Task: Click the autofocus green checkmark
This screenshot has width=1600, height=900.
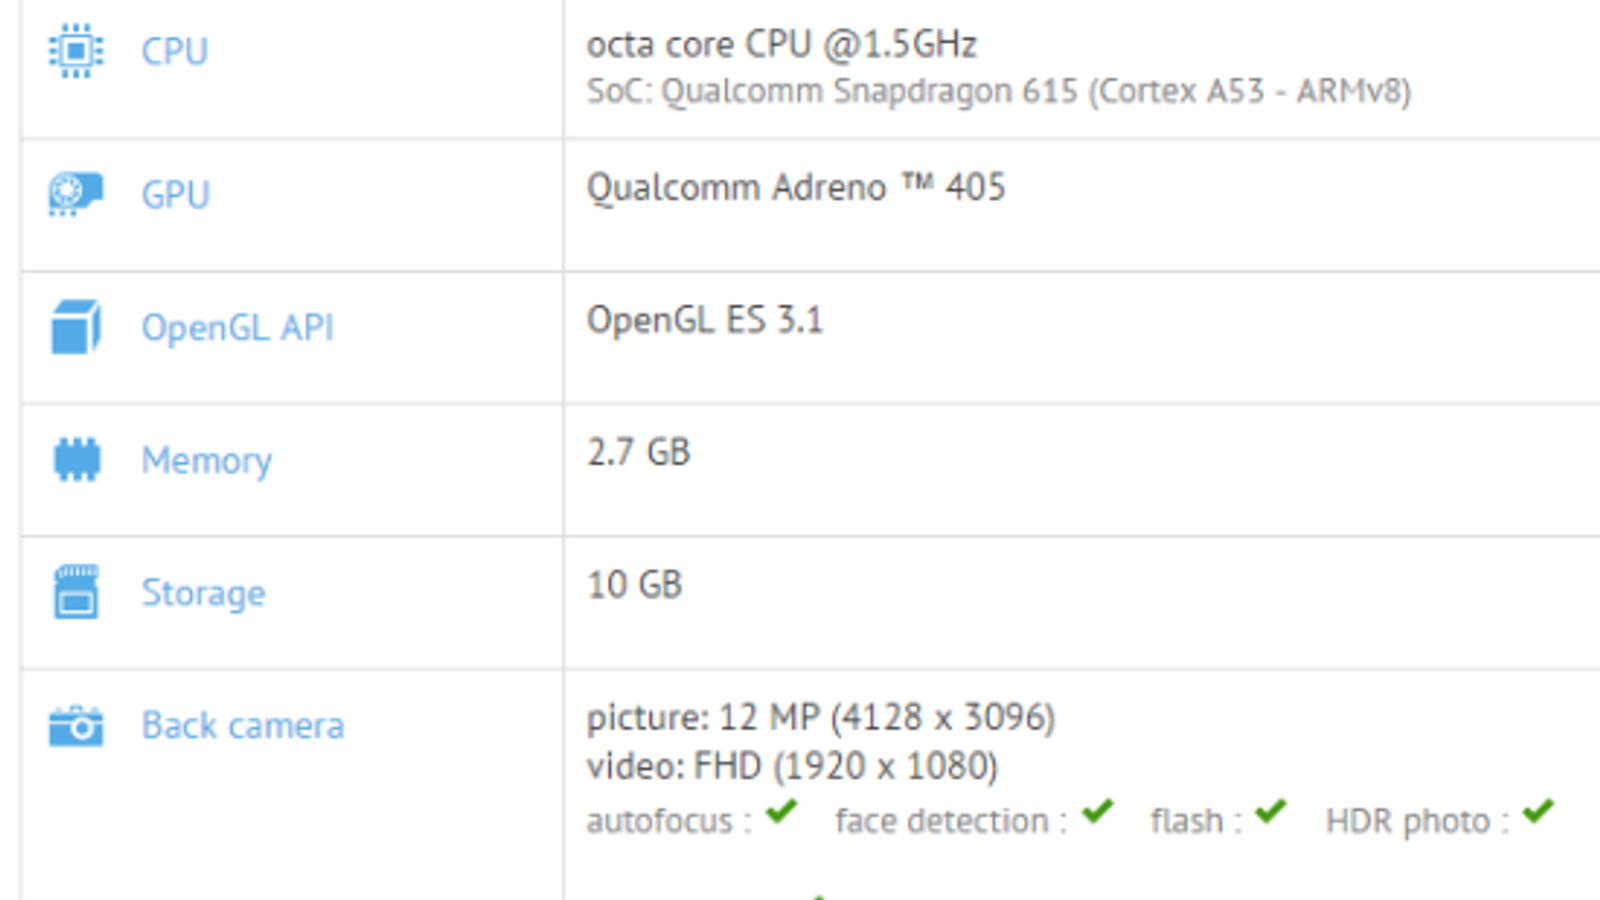Action: 782,812
